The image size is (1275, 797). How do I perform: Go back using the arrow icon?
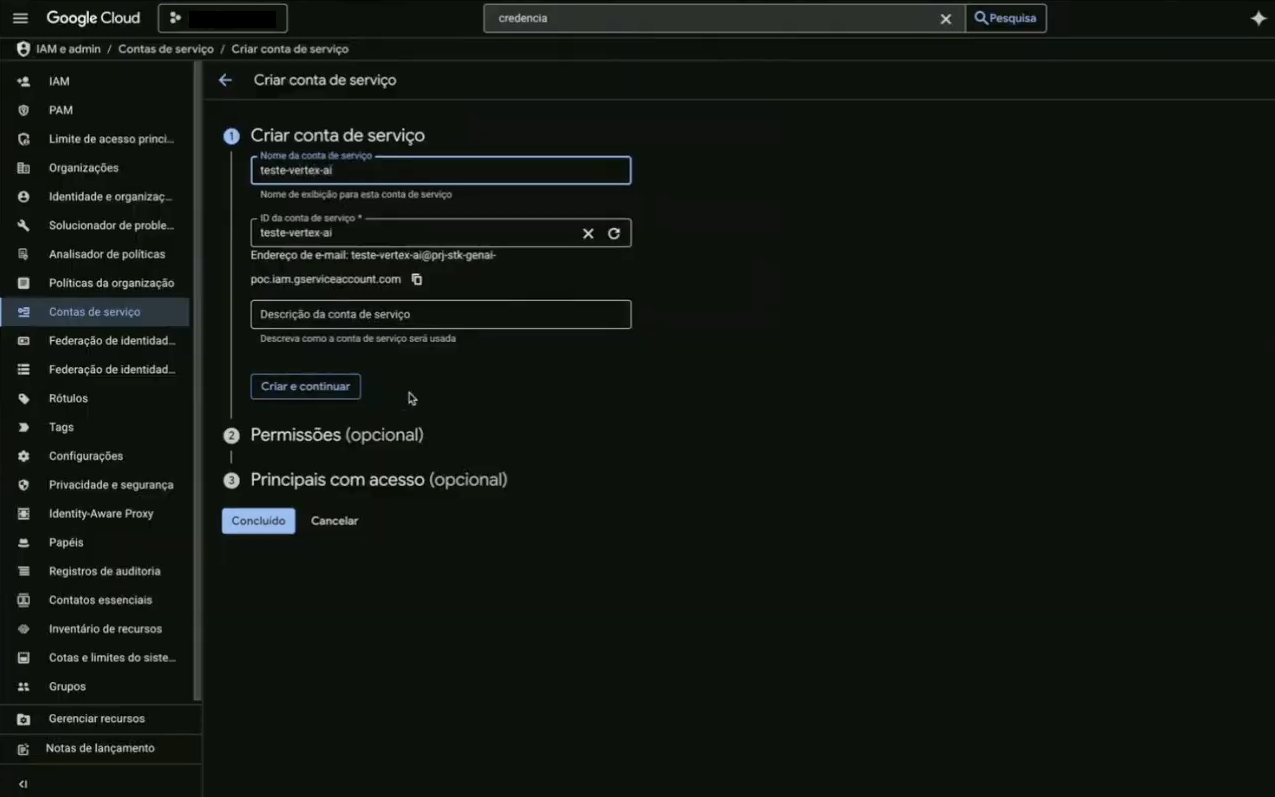click(x=225, y=80)
